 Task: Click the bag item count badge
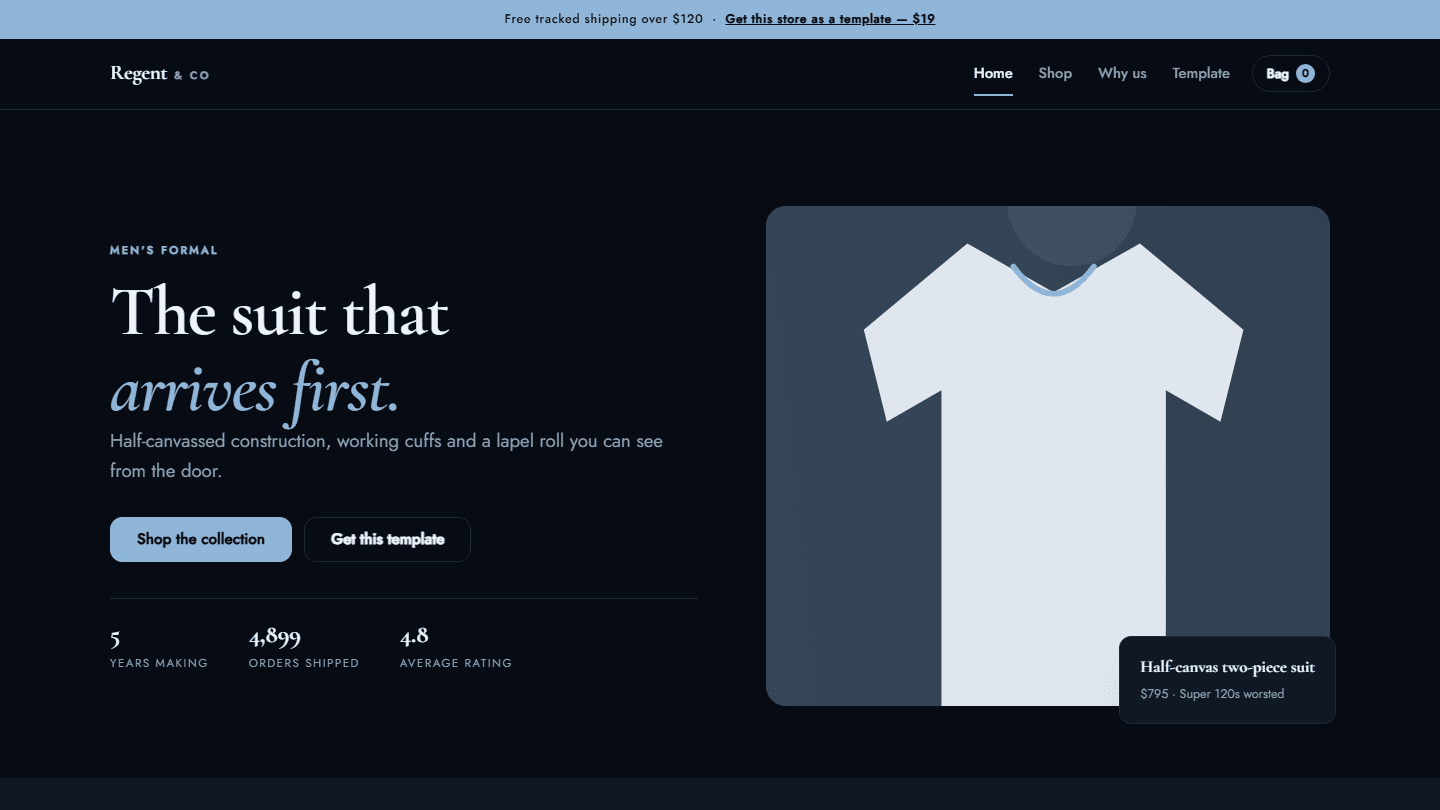point(1305,74)
